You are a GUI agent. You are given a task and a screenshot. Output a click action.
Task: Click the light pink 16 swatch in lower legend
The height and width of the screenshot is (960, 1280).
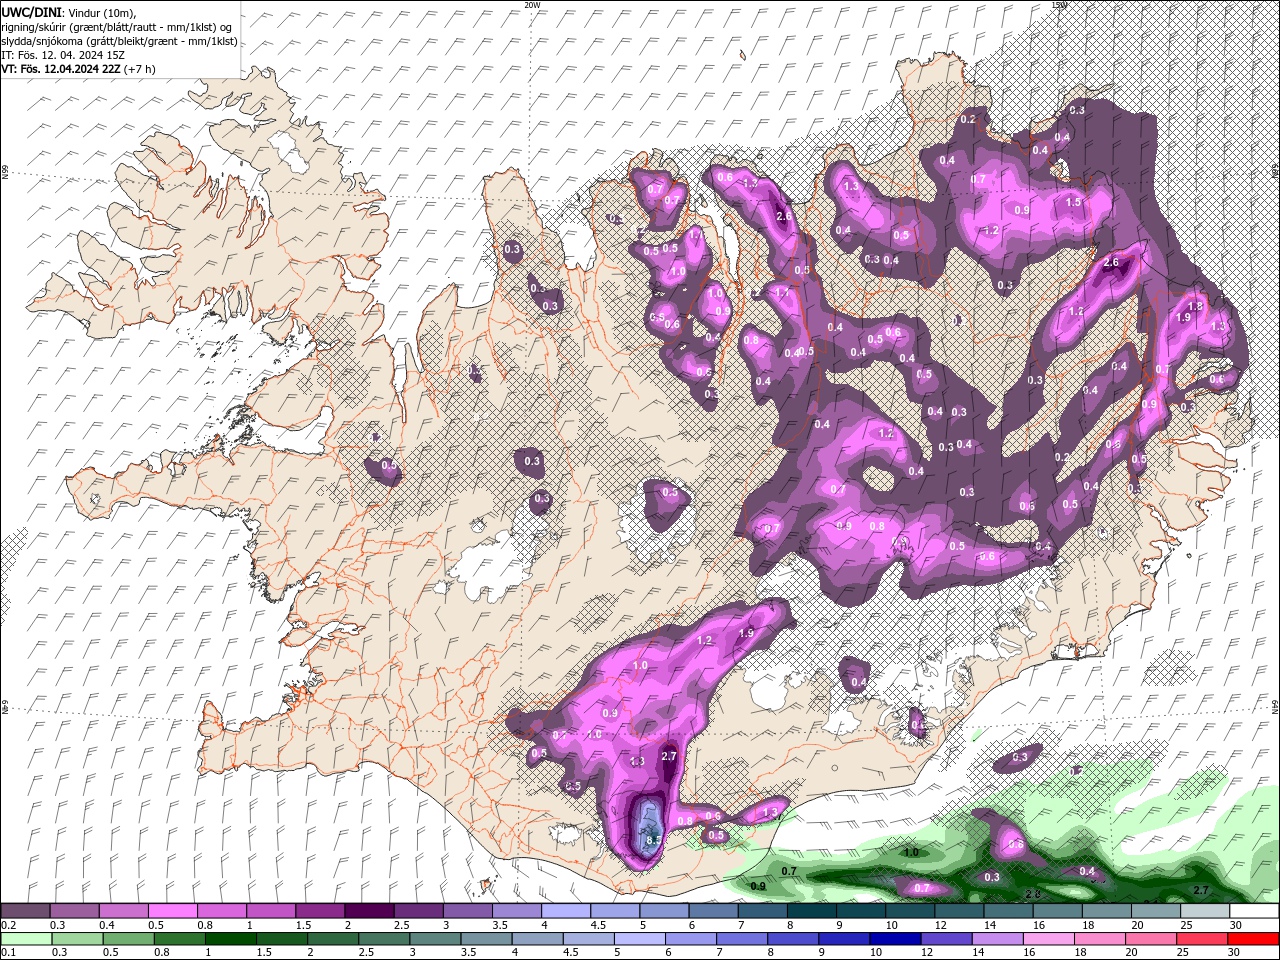[1048, 939]
